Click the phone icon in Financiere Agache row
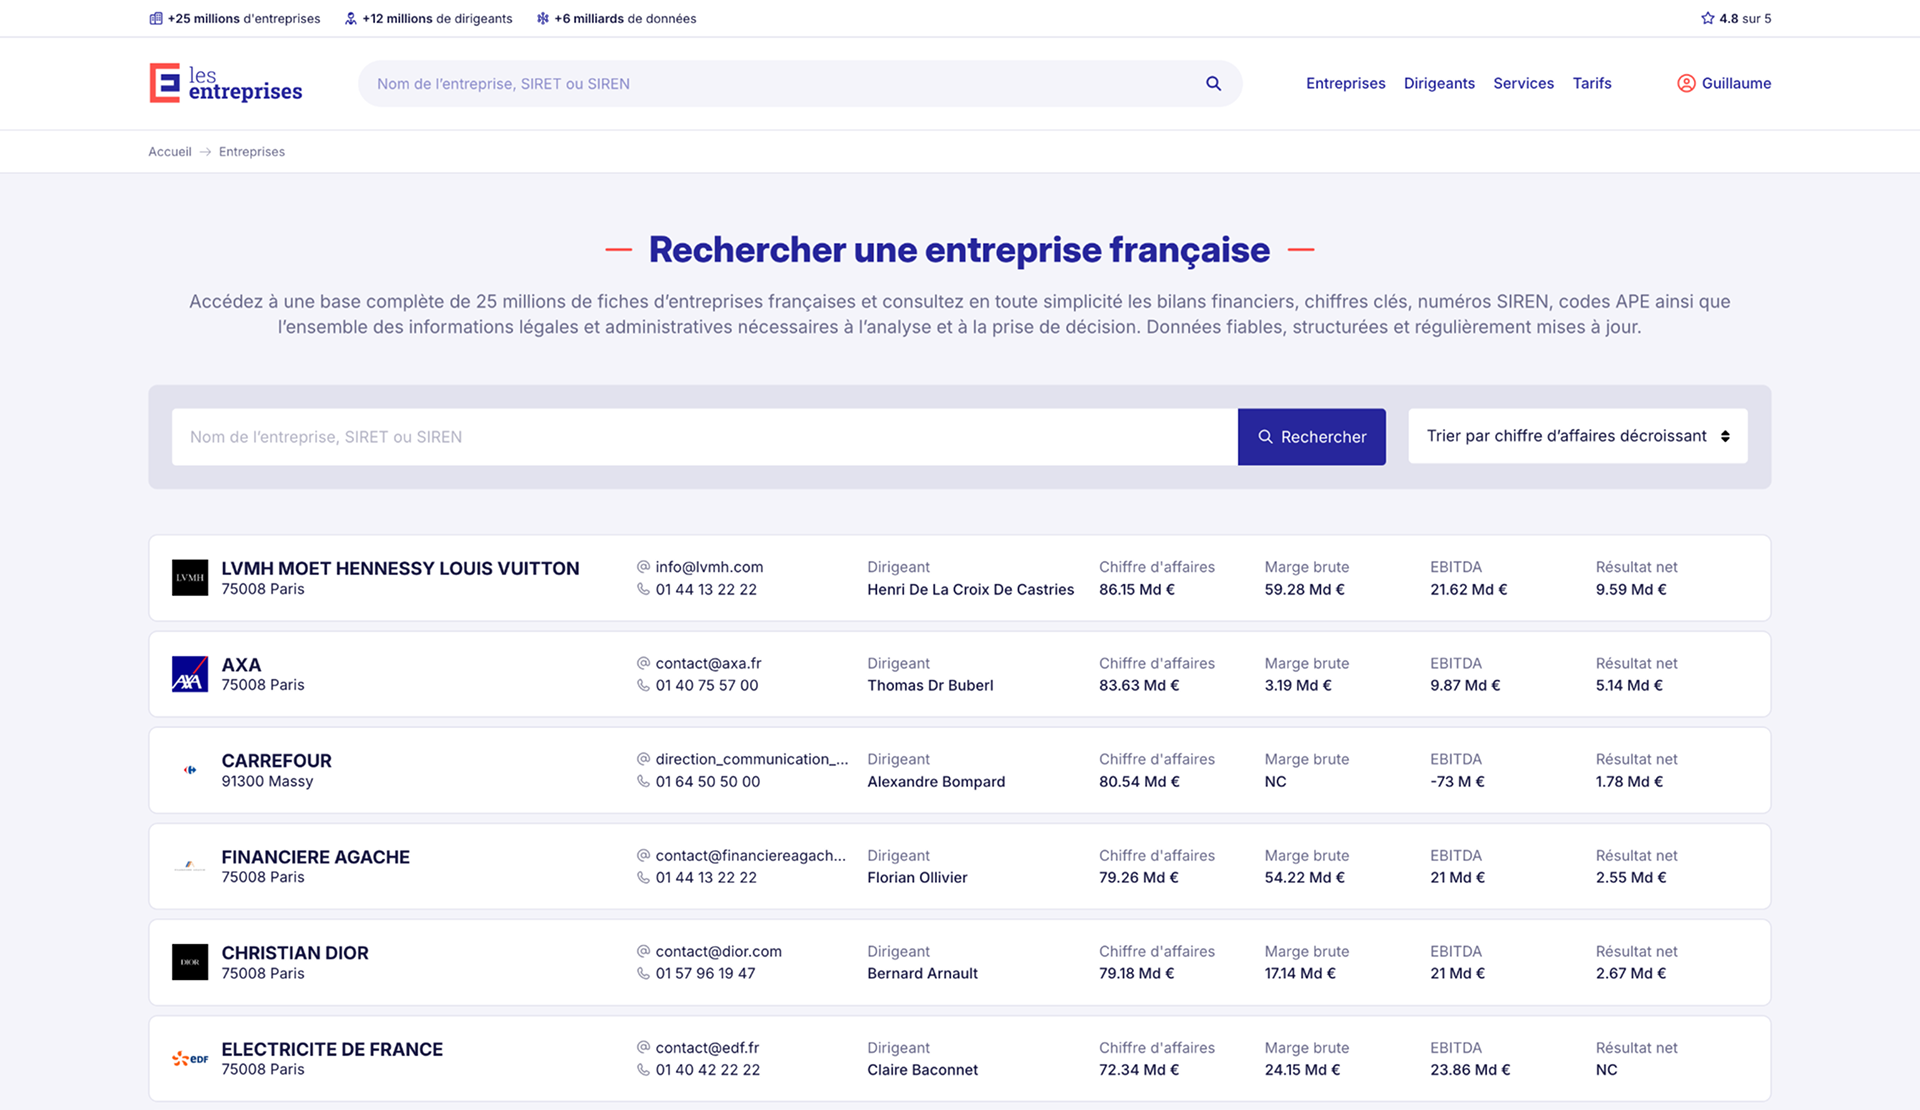Screen dimensions: 1920x1110 [x=644, y=878]
